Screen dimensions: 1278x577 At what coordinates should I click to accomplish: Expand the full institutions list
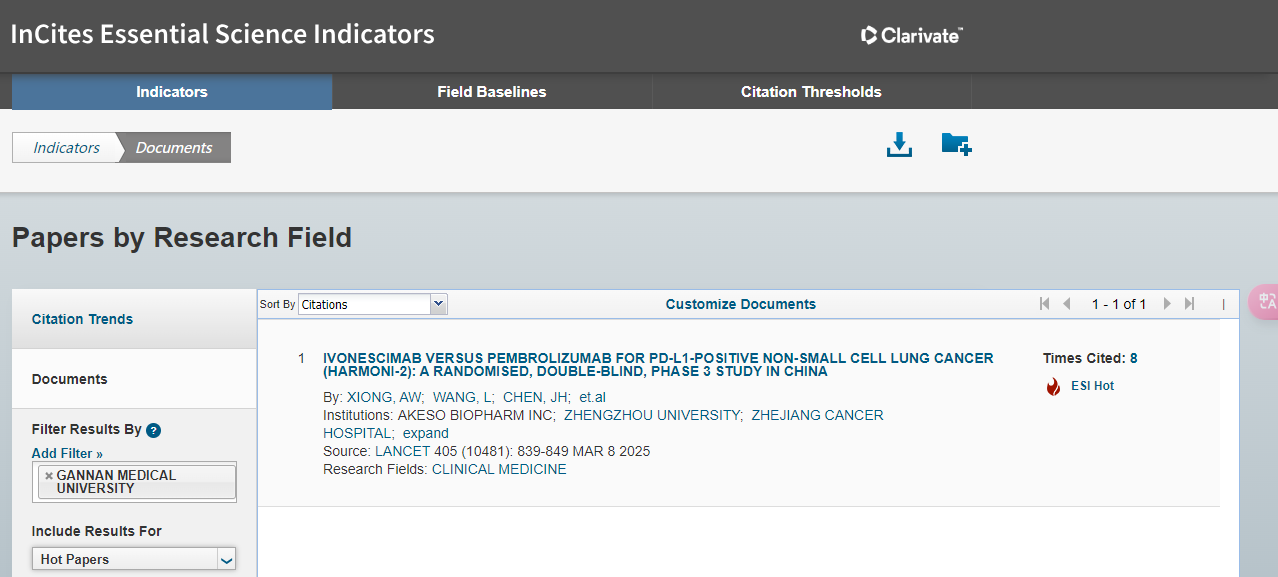tap(426, 433)
